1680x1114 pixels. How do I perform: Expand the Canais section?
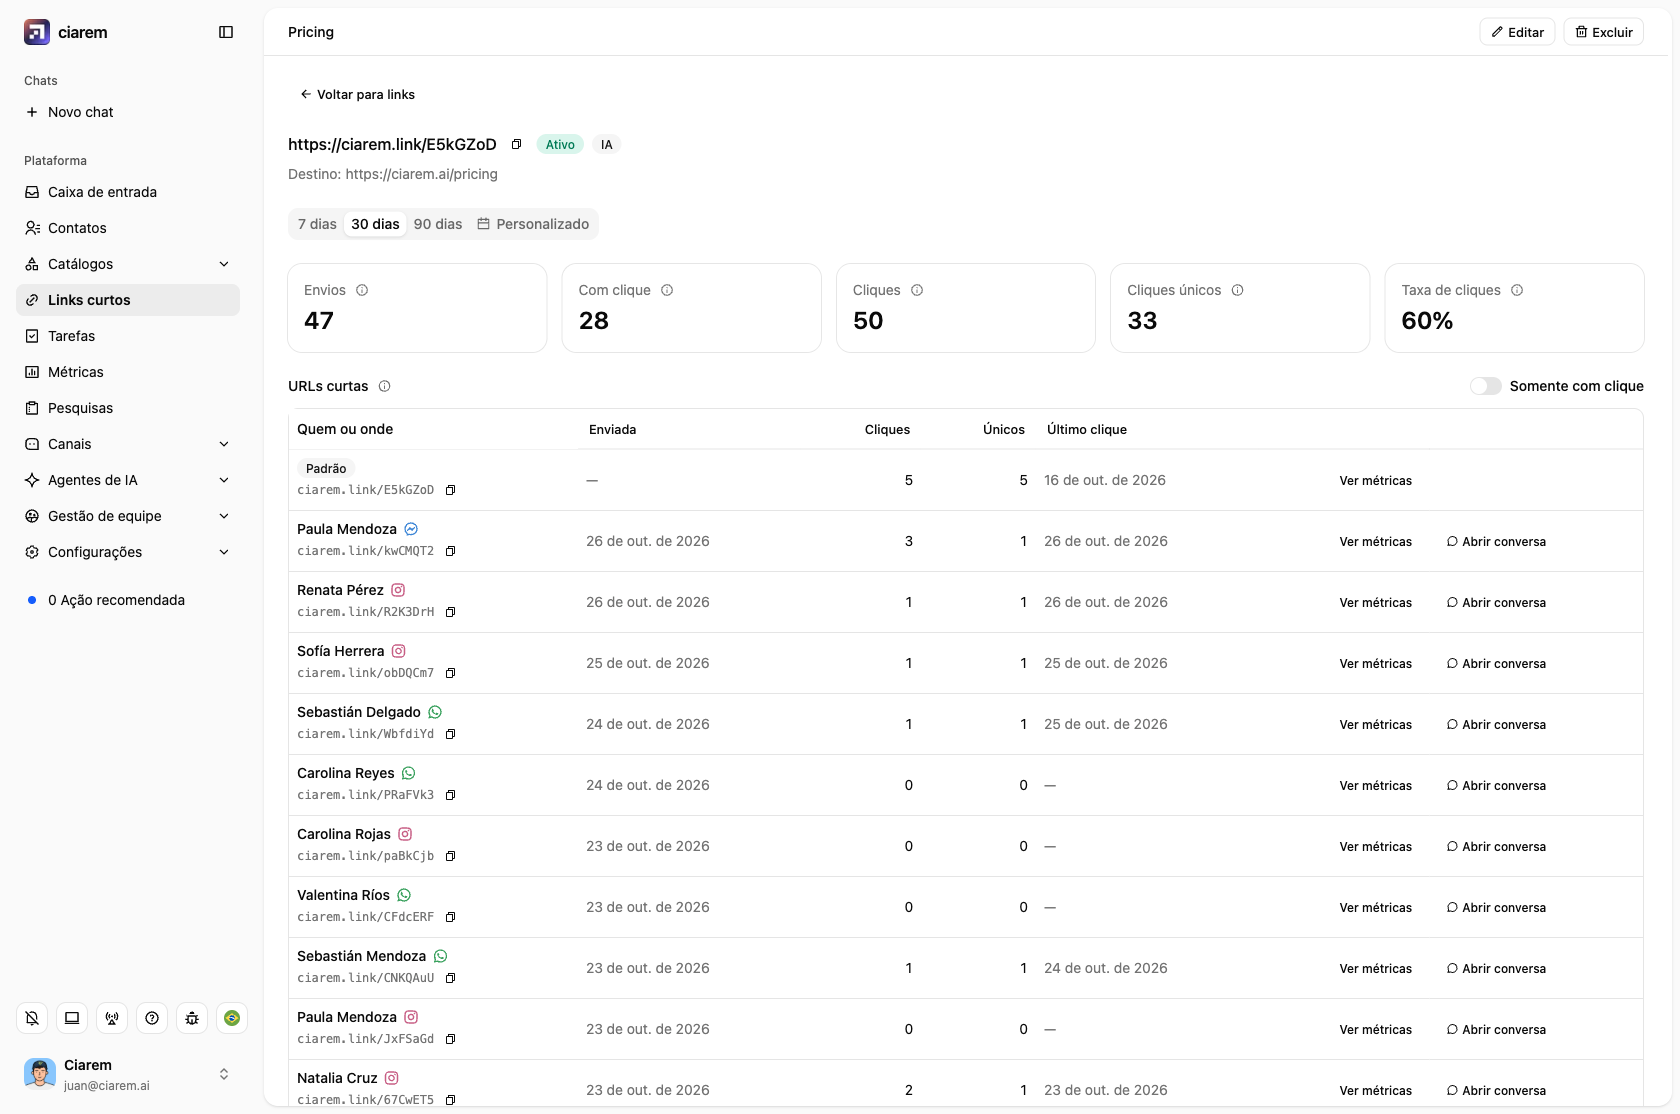pos(128,444)
